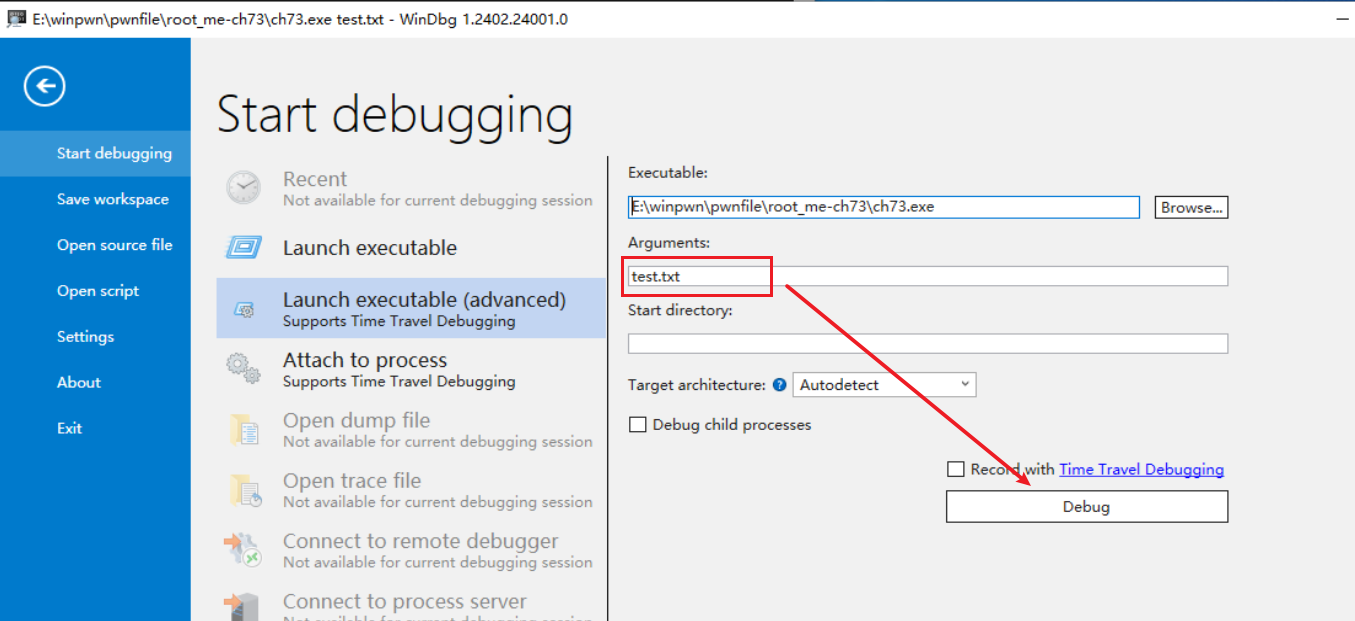Viewport: 1355px width, 621px height.
Task: Open Save workspace in sidebar
Action: pyautogui.click(x=112, y=199)
